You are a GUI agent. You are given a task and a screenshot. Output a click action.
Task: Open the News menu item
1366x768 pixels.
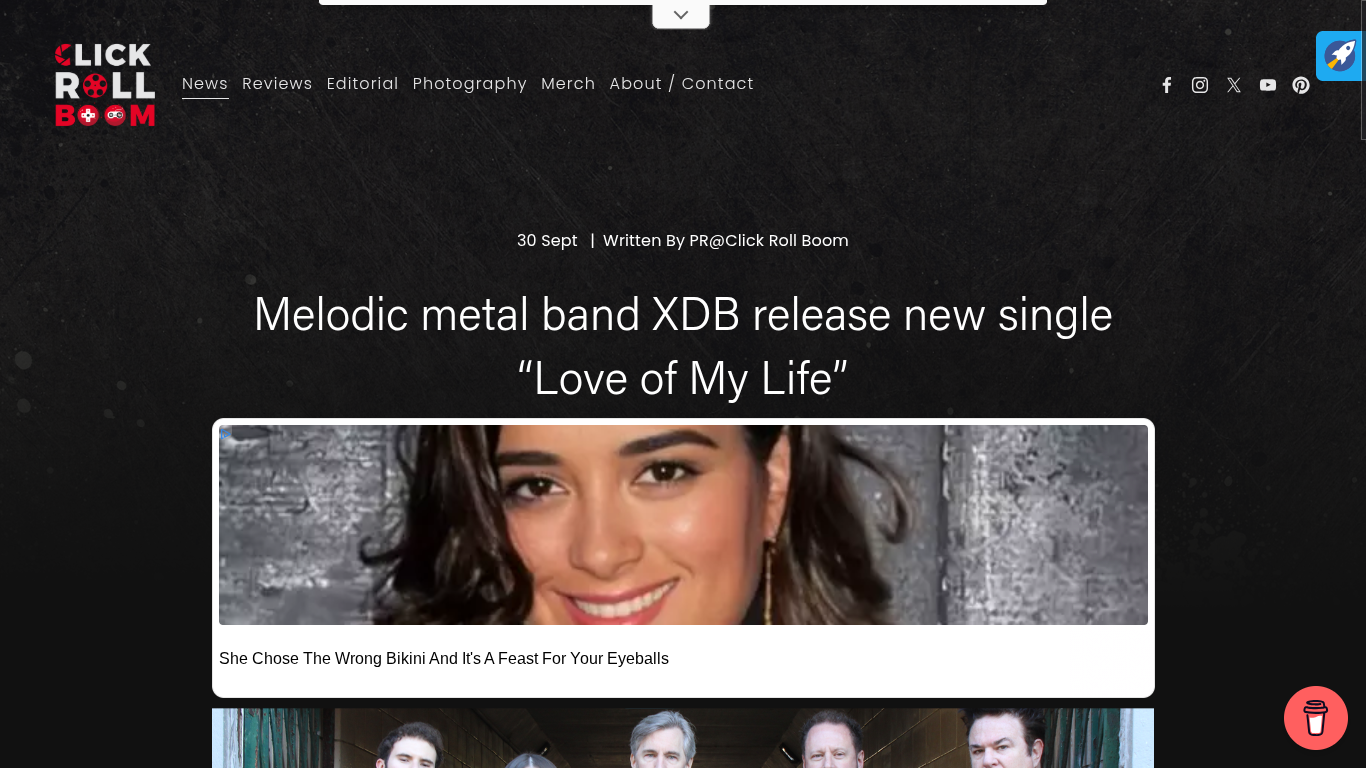pyautogui.click(x=205, y=84)
